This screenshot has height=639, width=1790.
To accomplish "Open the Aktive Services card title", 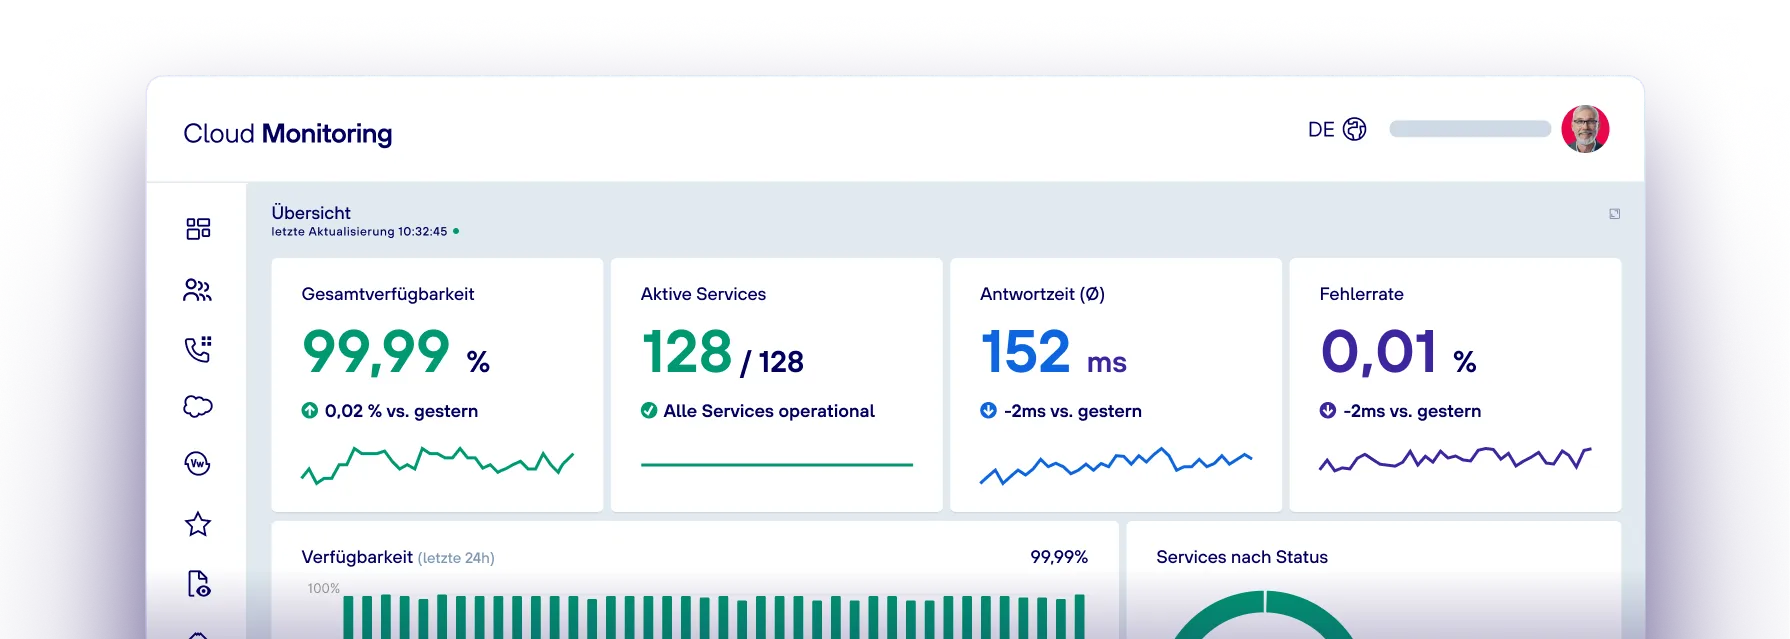I will [x=703, y=294].
